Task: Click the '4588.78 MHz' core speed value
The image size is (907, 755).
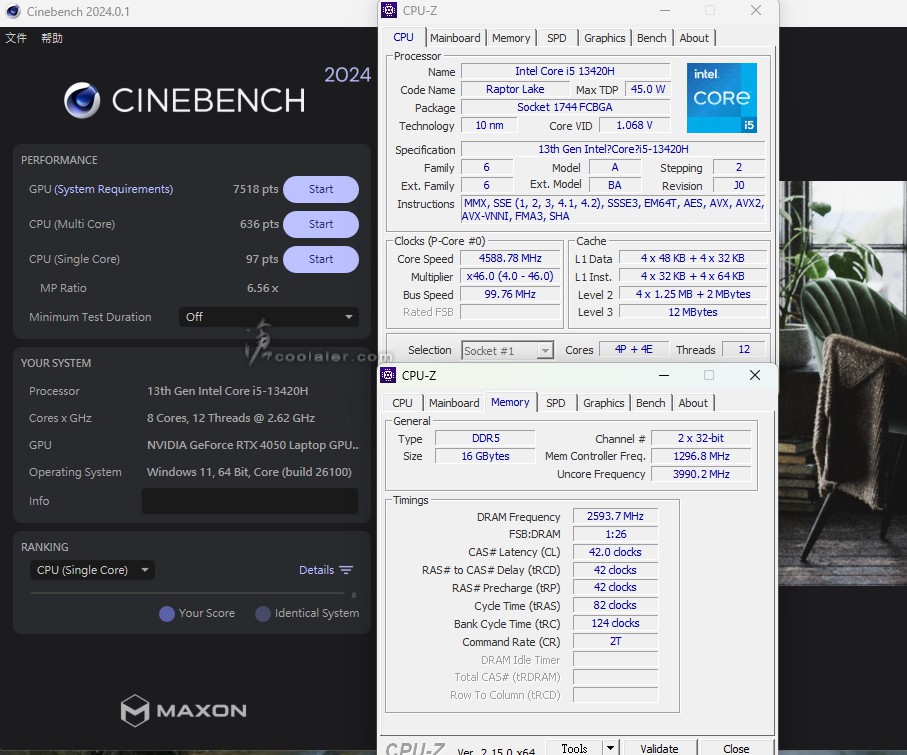Action: tap(510, 258)
